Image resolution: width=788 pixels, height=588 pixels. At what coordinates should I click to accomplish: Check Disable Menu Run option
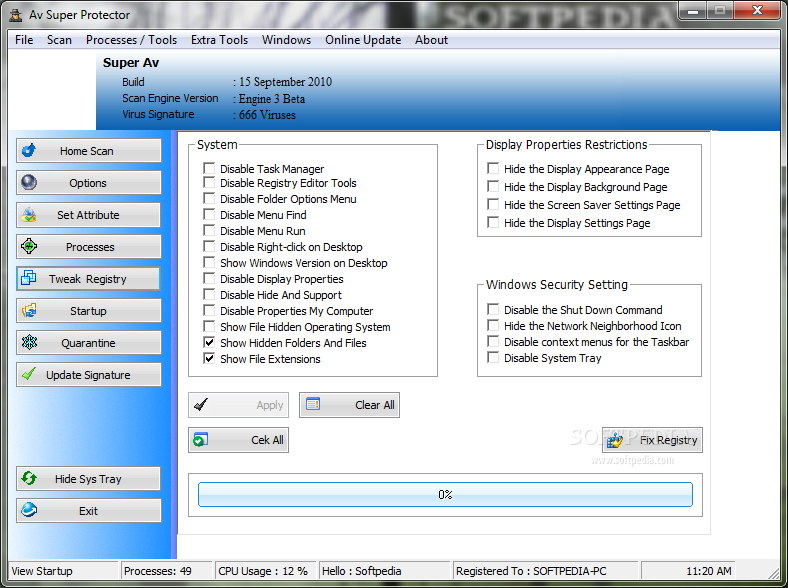[x=209, y=230]
